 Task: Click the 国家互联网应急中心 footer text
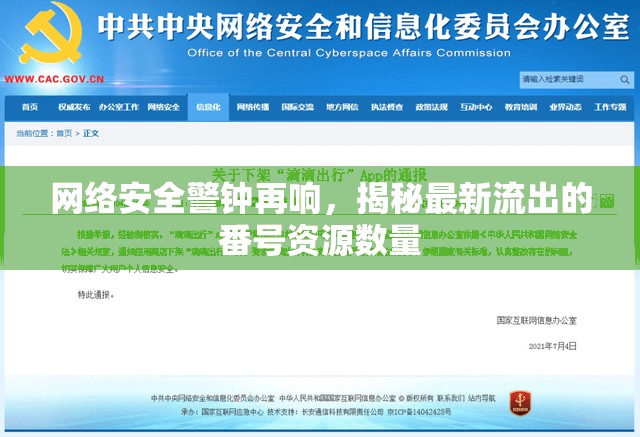[x=233, y=412]
